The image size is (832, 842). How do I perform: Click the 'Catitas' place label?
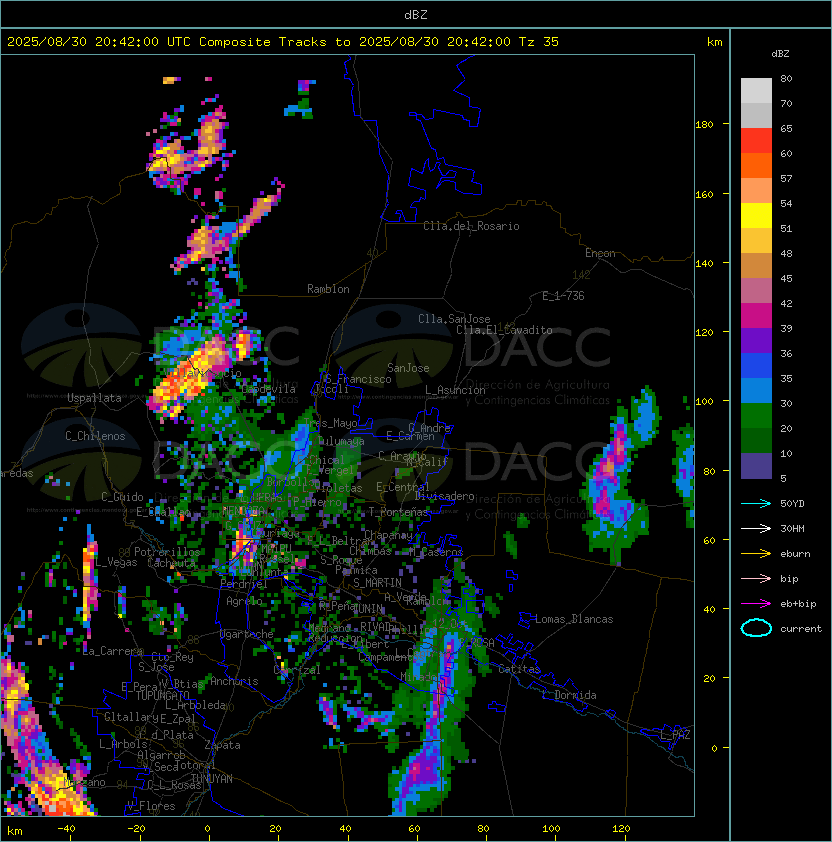click(x=519, y=669)
